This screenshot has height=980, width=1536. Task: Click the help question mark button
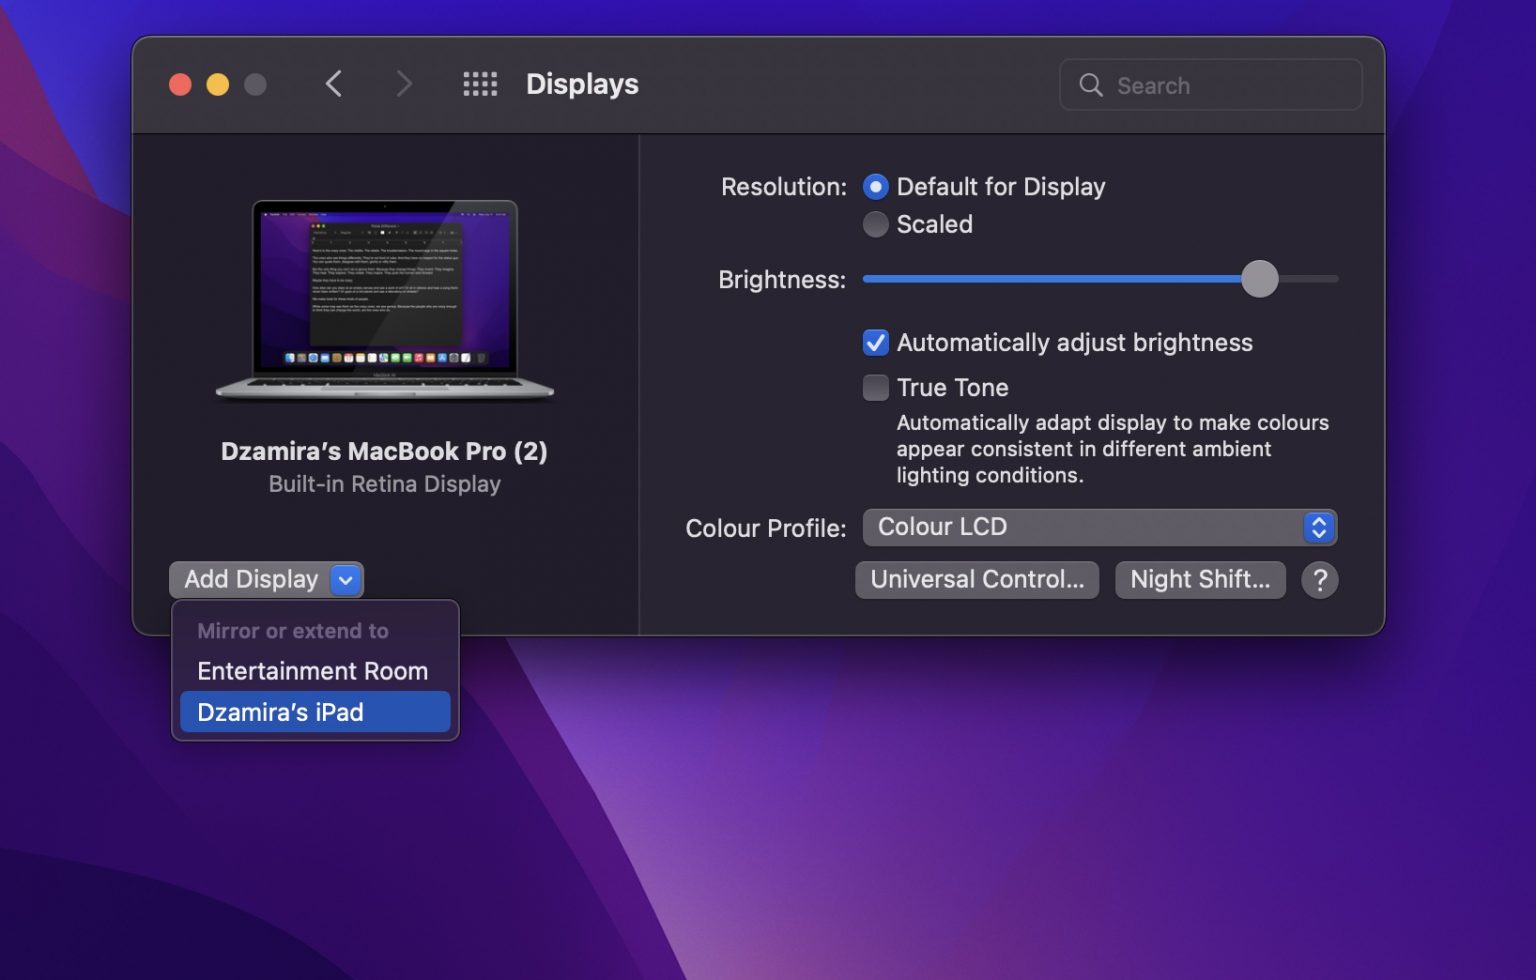(1319, 580)
